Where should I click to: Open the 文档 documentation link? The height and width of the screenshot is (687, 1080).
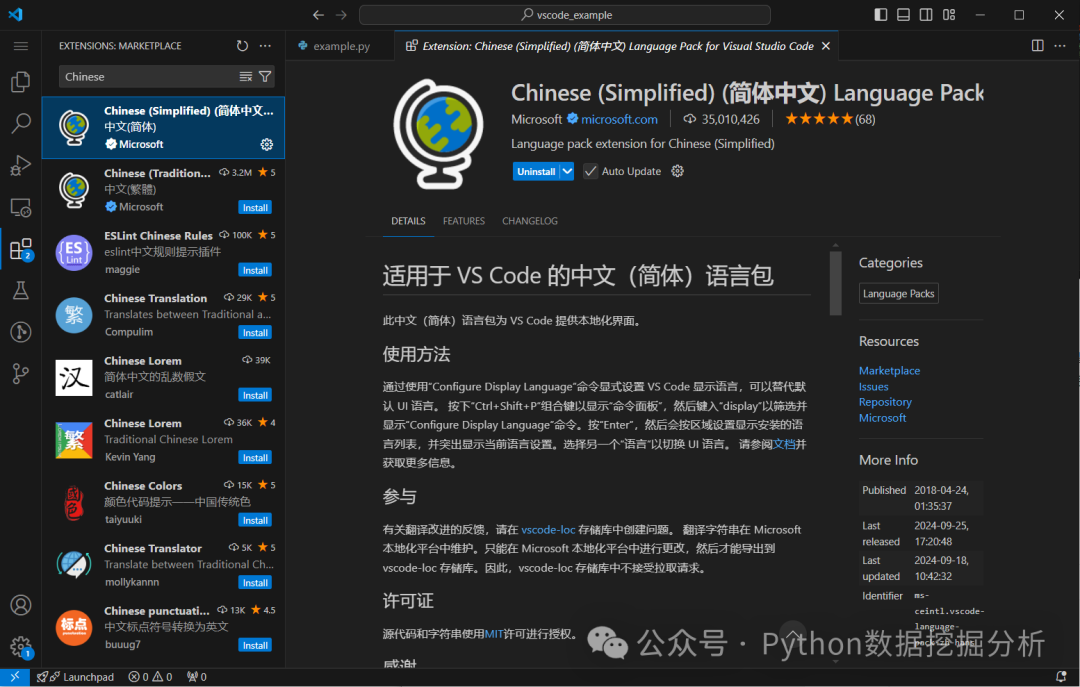point(784,444)
